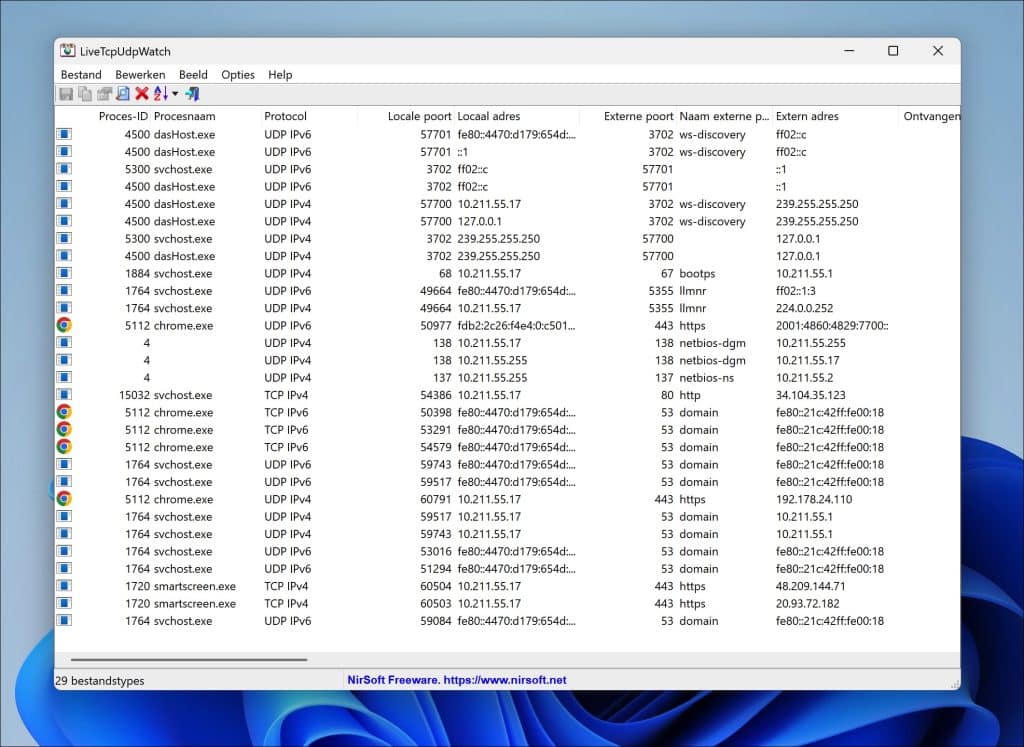Click the Find magnifier toolbar icon

[123, 94]
